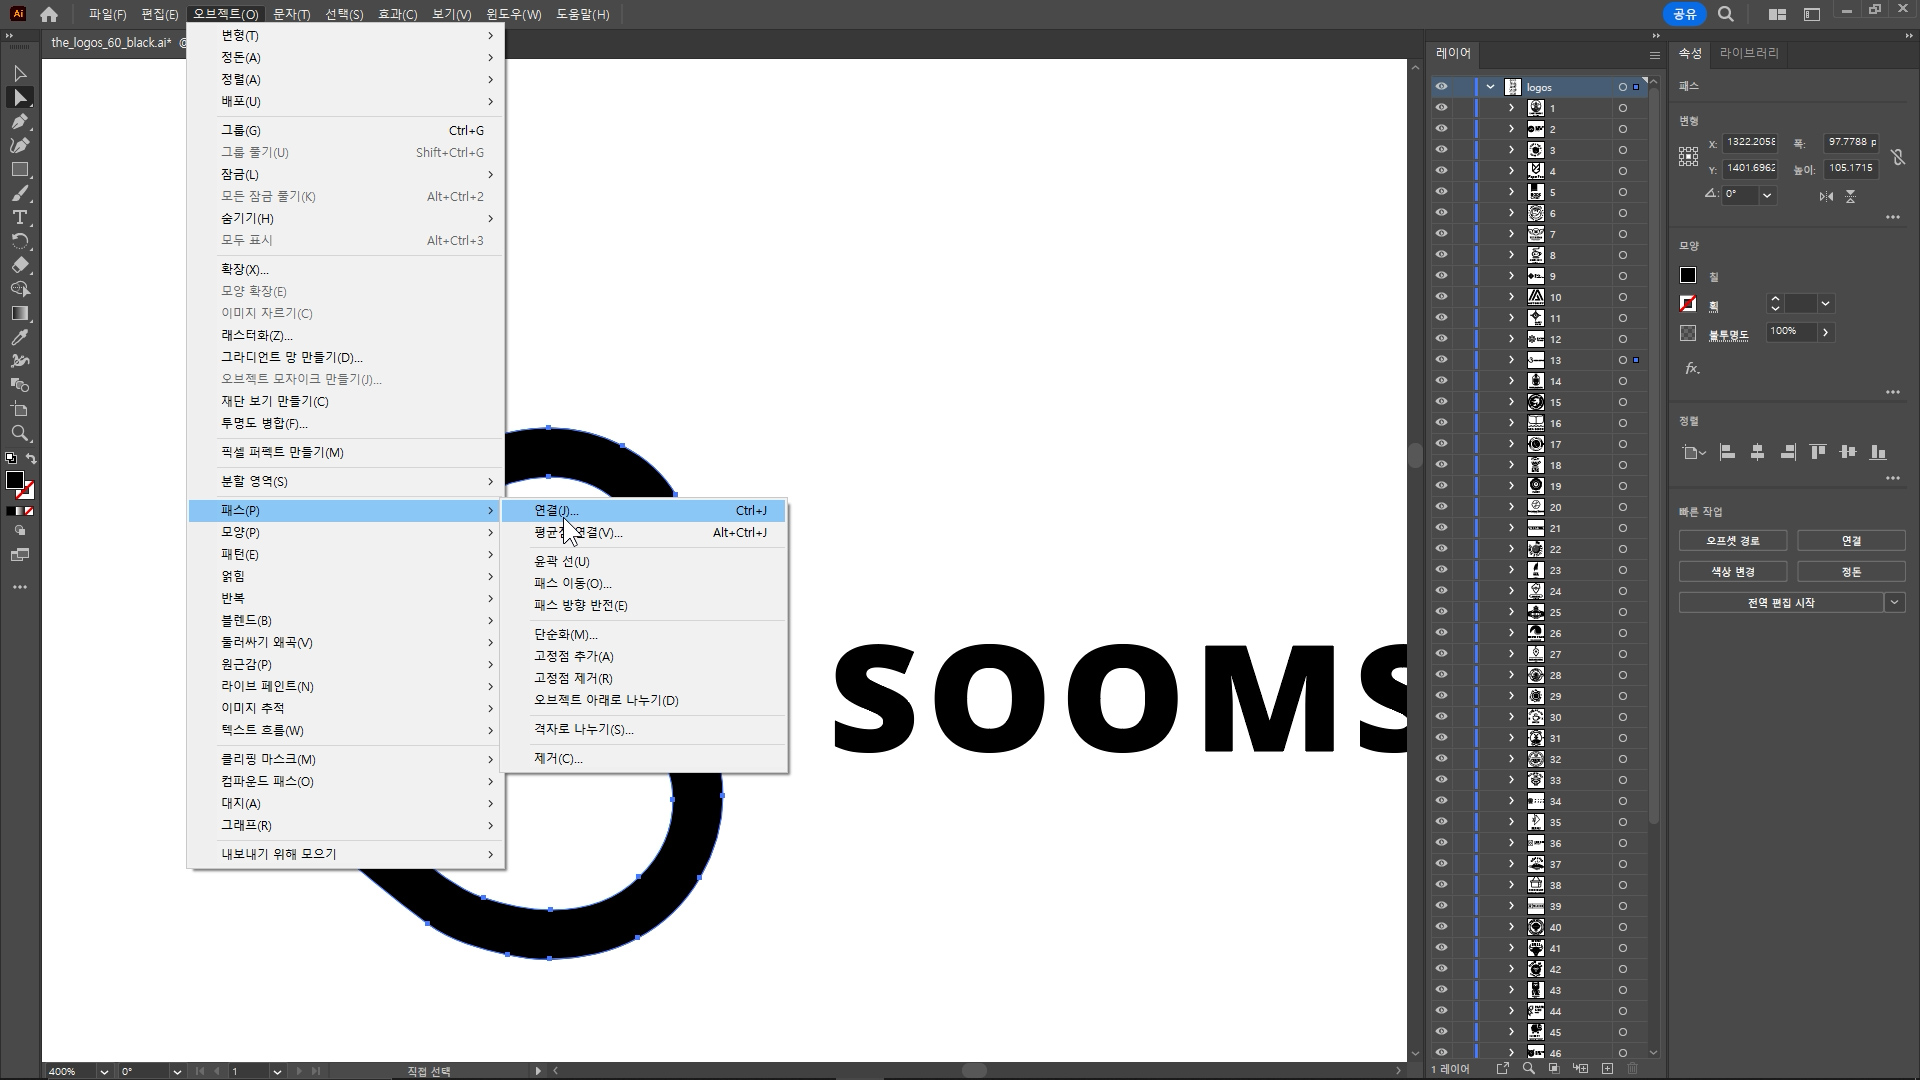Click the 라이브러리 panel tab
Screen dimensions: 1920x1080
tap(1748, 53)
